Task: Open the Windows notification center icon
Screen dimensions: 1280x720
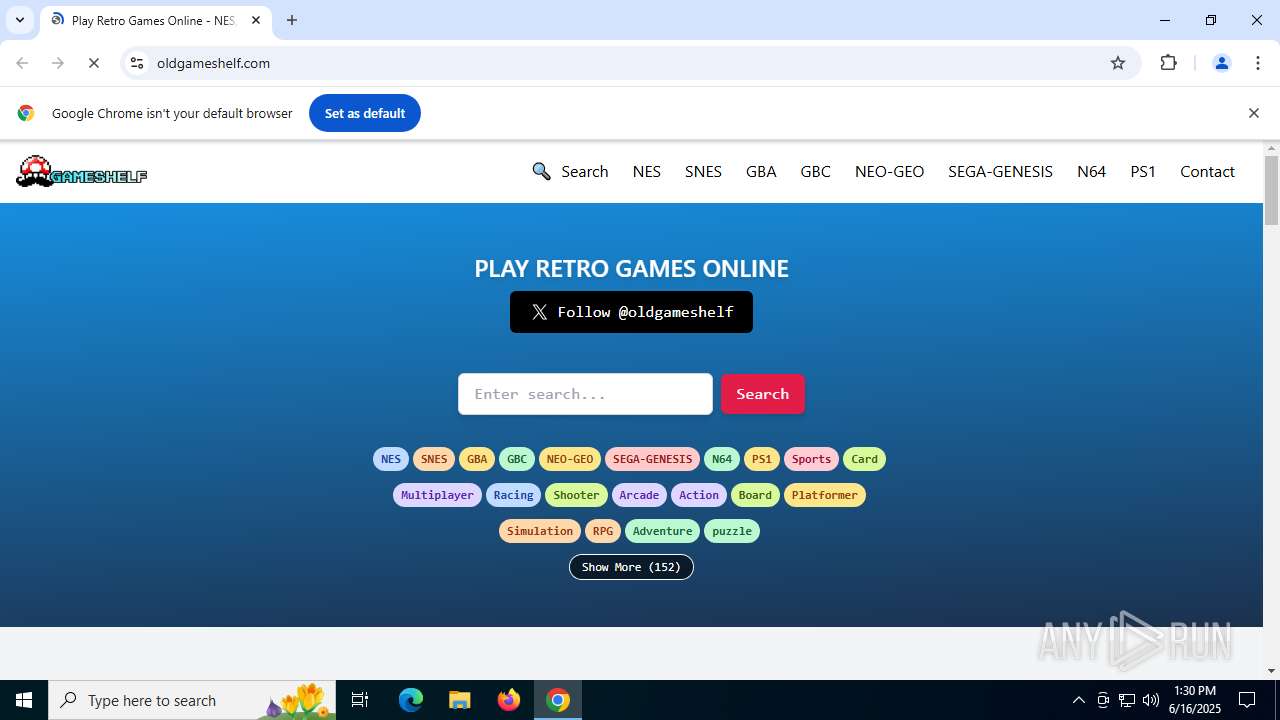Action: coord(1247,700)
